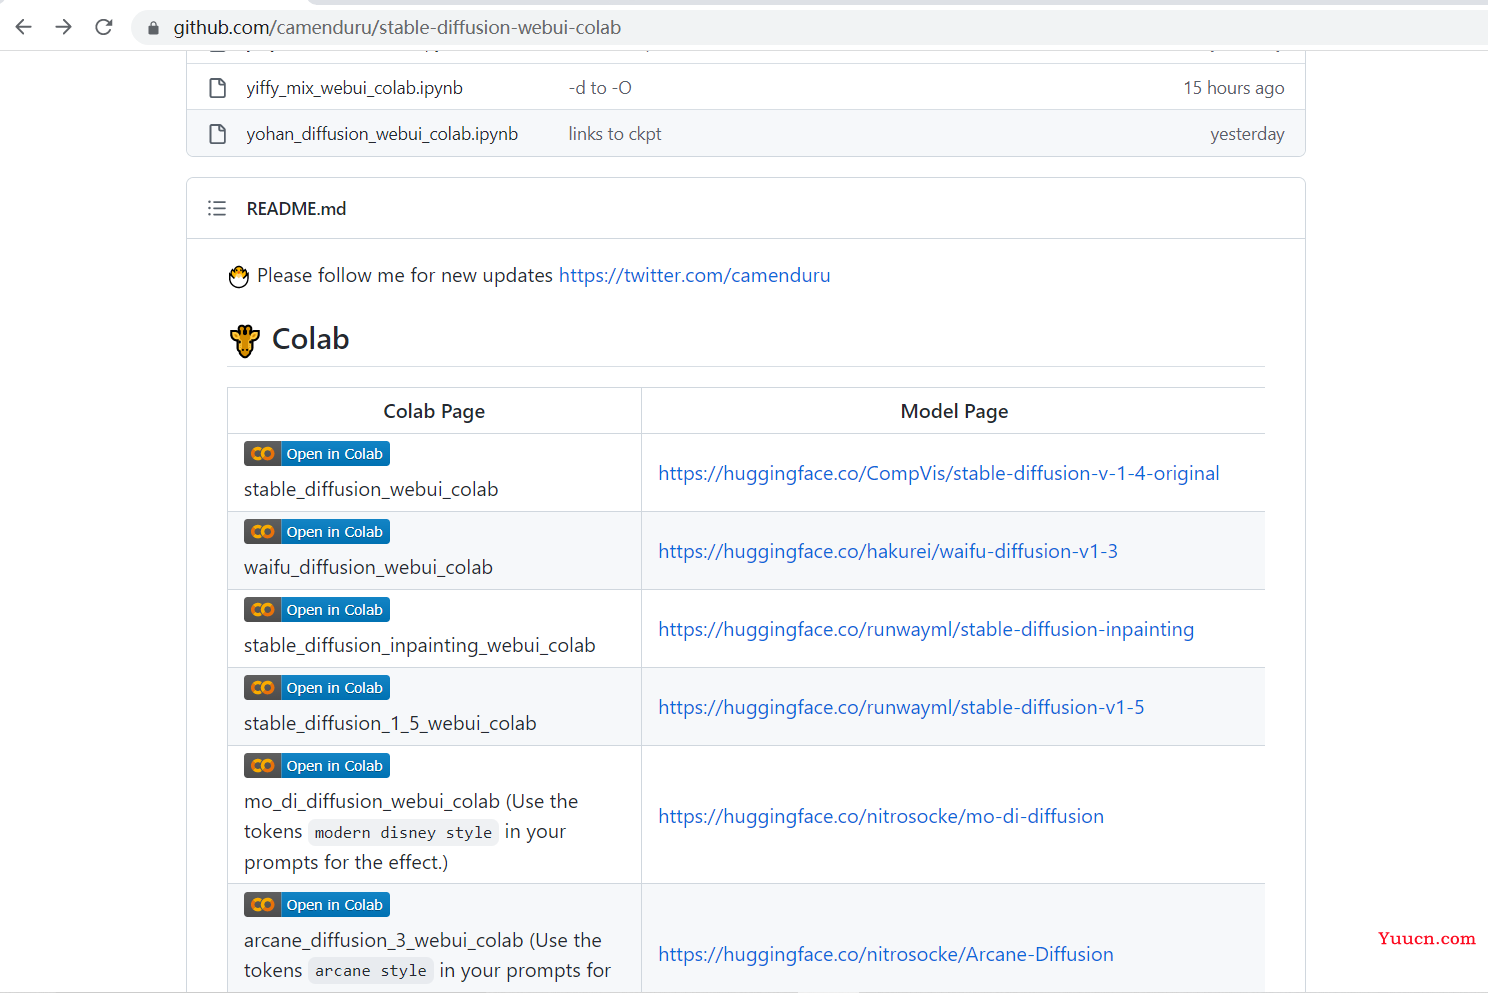The width and height of the screenshot is (1488, 993).
Task: Open the twitter.com/camenduru link
Action: tap(694, 275)
